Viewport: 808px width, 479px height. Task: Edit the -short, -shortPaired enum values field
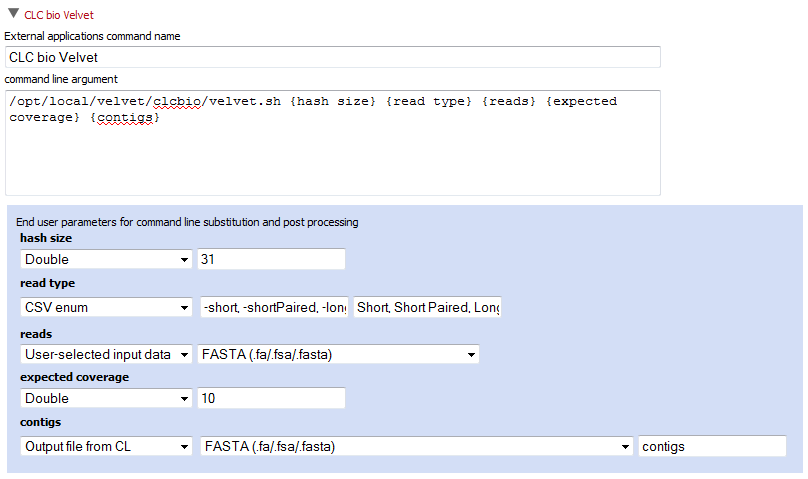274,307
